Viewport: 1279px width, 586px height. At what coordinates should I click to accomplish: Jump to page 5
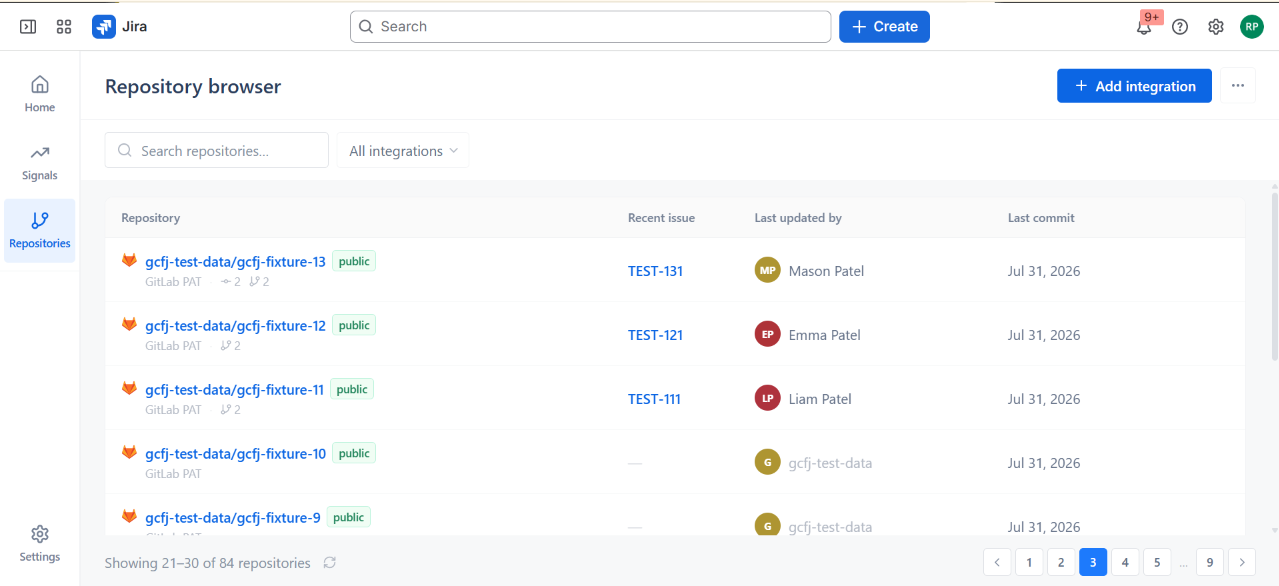point(1157,563)
